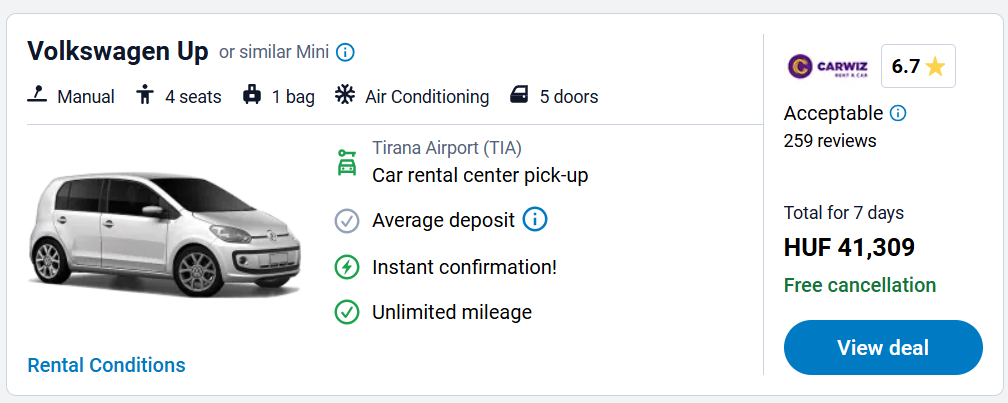Click the Free cancellation text
The width and height of the screenshot is (1008, 403).
click(x=860, y=285)
